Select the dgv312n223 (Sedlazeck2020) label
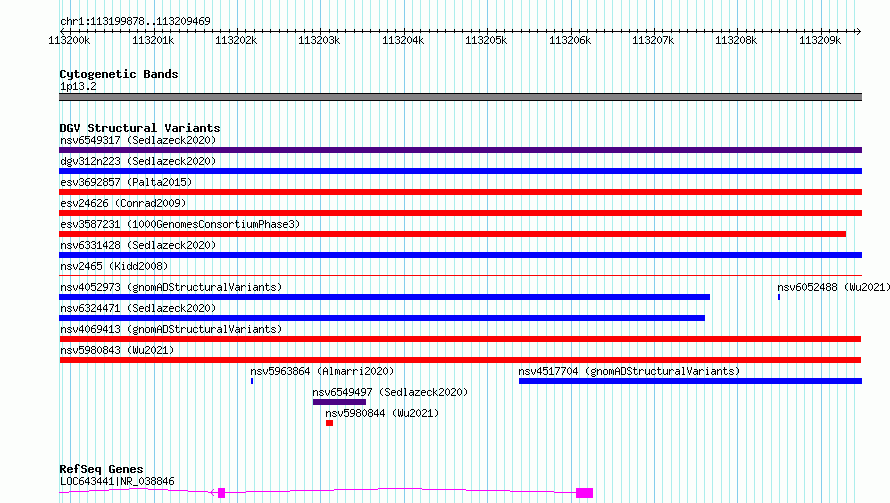Screen dimensions: 890x503 [x=138, y=161]
